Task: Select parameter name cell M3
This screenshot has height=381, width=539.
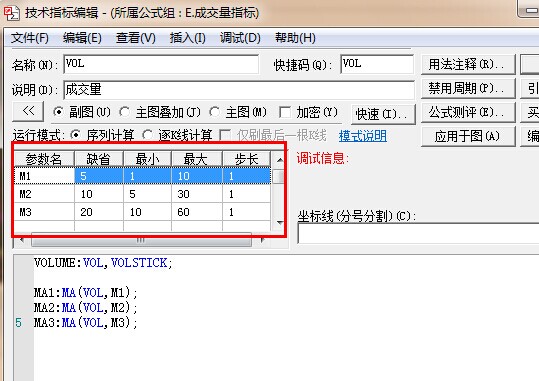Action: pyautogui.click(x=44, y=212)
